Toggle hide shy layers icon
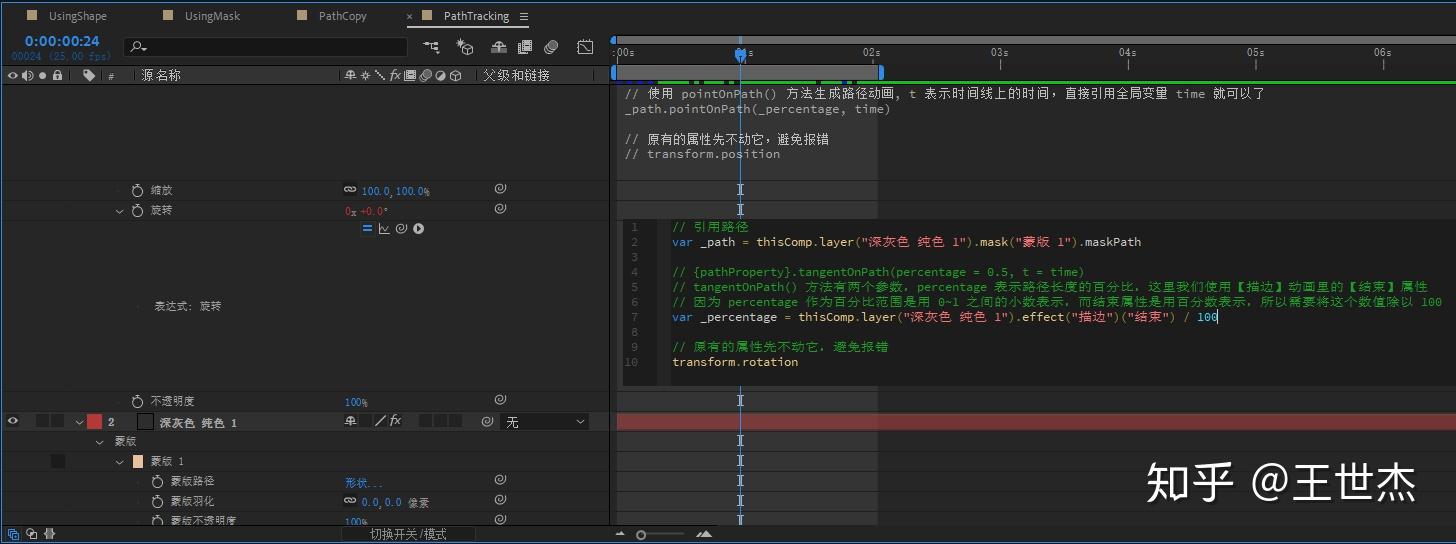 click(499, 47)
